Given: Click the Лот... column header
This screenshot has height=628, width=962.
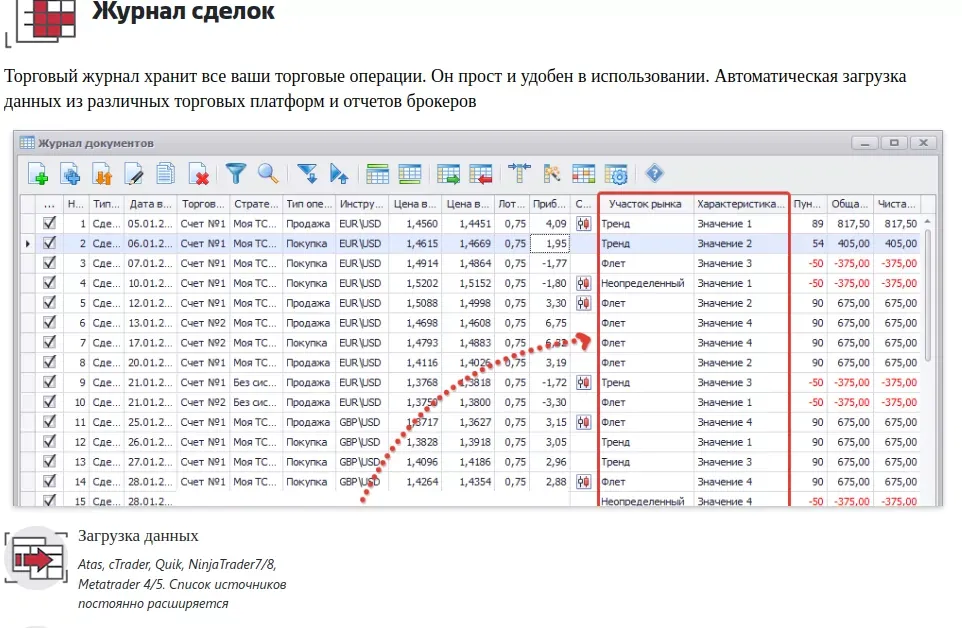Looking at the screenshot, I should pyautogui.click(x=511, y=204).
